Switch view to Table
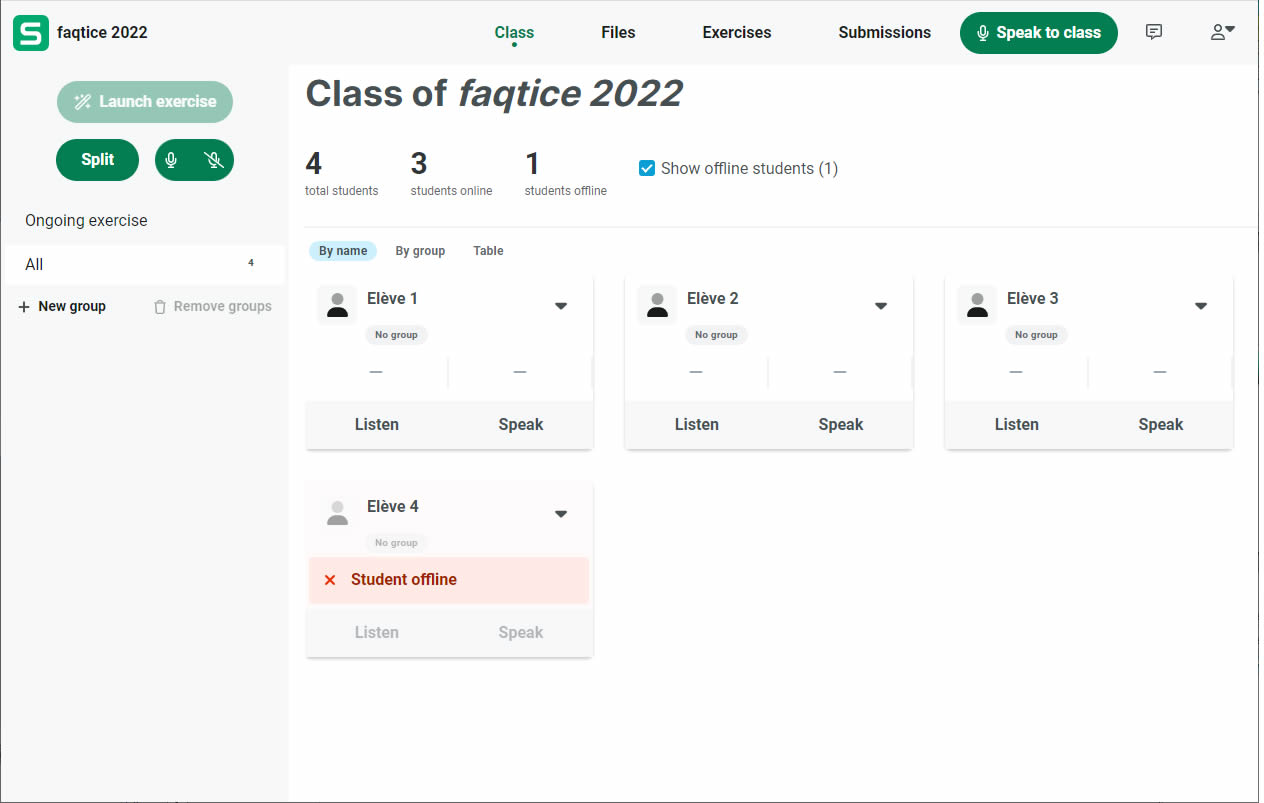This screenshot has height=803, width=1264. (x=488, y=251)
